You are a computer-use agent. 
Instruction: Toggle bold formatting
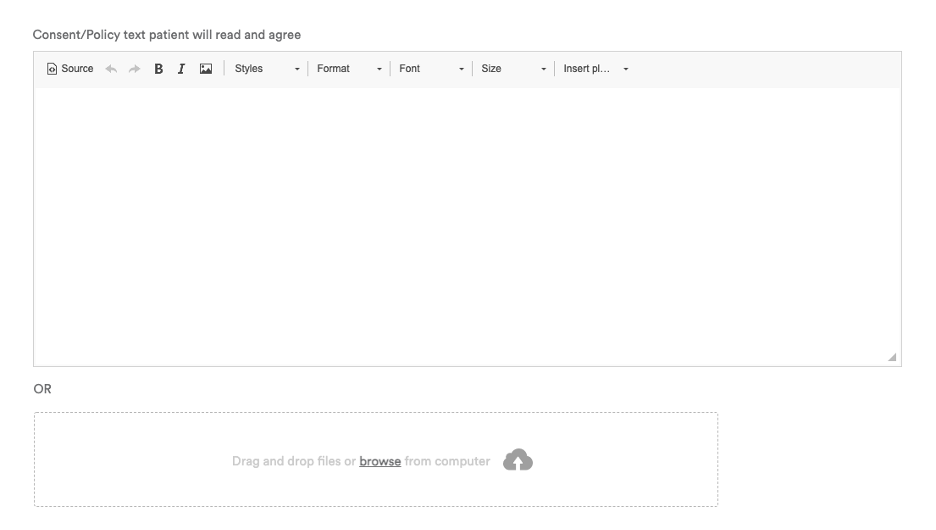(158, 69)
